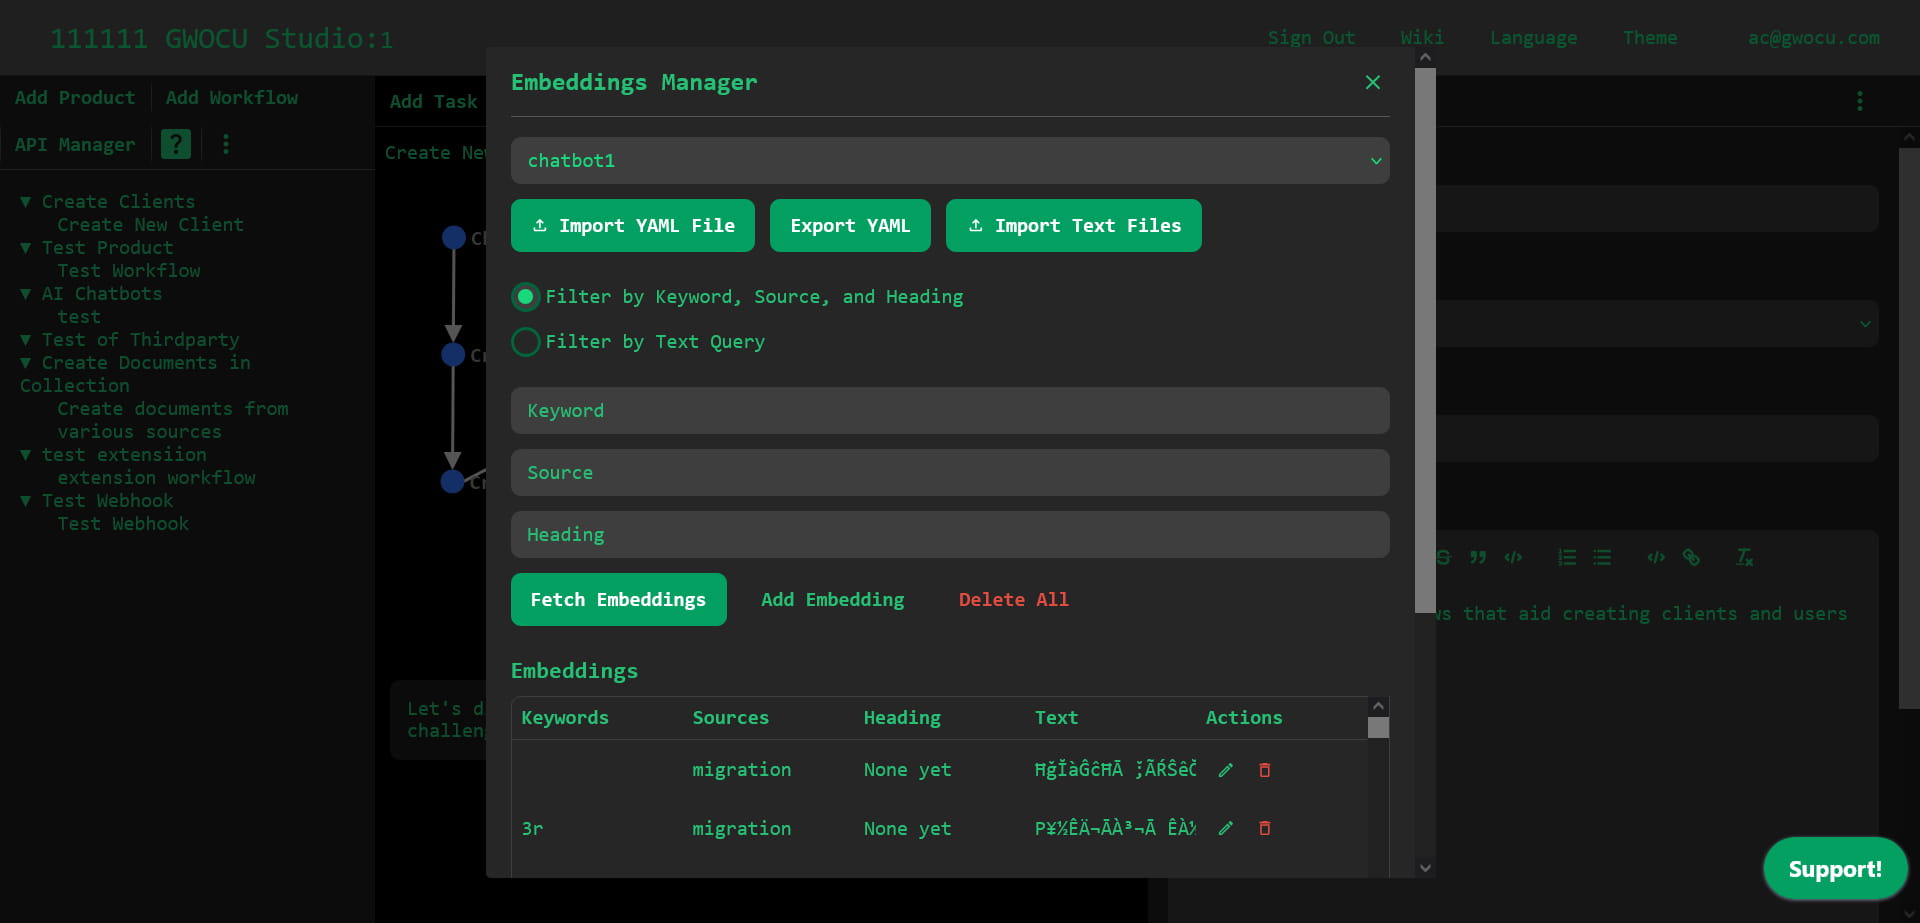
Task: Open the right panel three-dot menu
Action: [1859, 101]
